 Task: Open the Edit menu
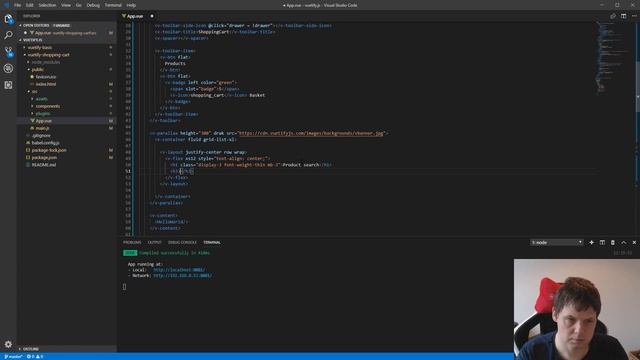(29, 5)
